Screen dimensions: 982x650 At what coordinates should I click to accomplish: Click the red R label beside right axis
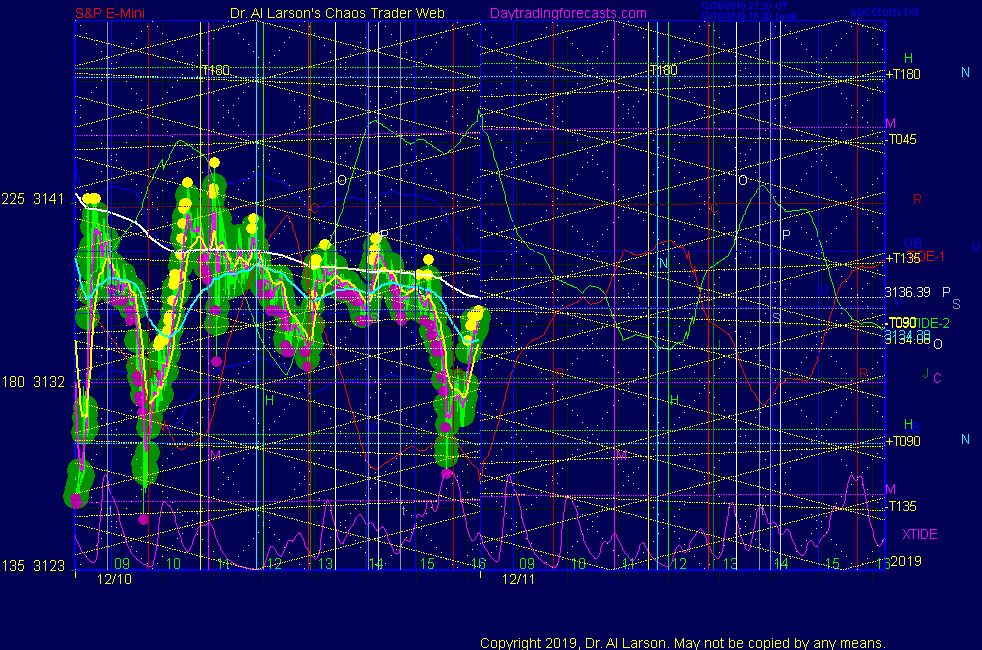pos(917,199)
